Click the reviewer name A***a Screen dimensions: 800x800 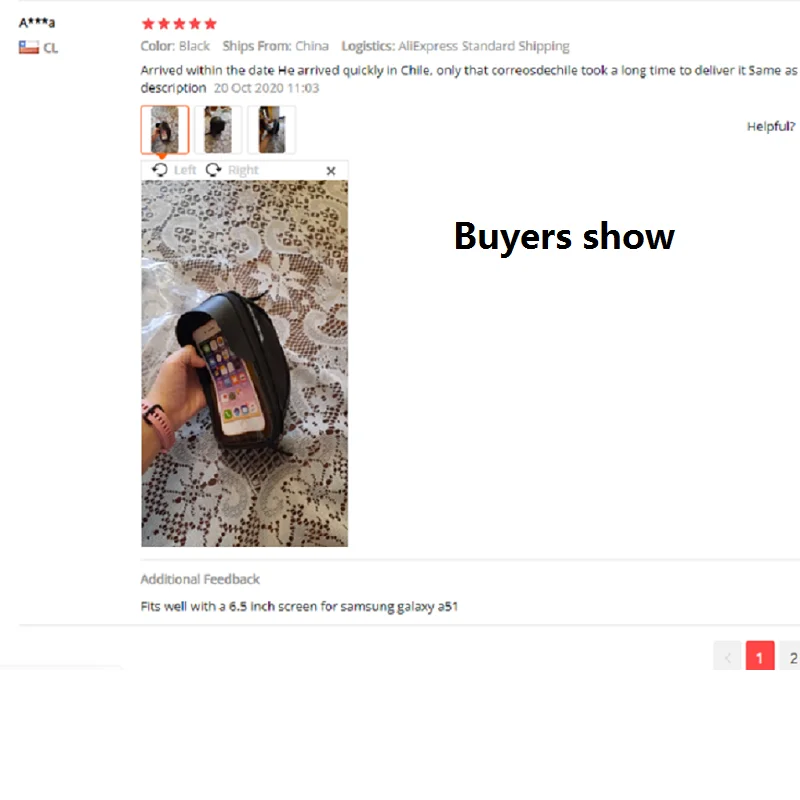37,22
